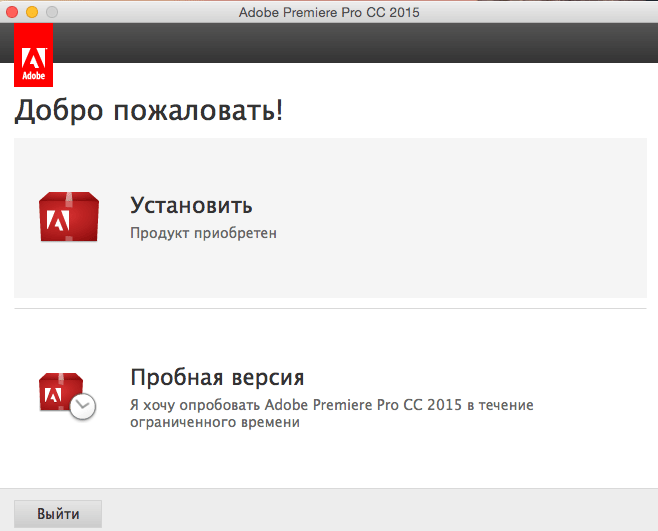Minimize the window using the yellow button
Screen dimensions: 658x531
31,12
